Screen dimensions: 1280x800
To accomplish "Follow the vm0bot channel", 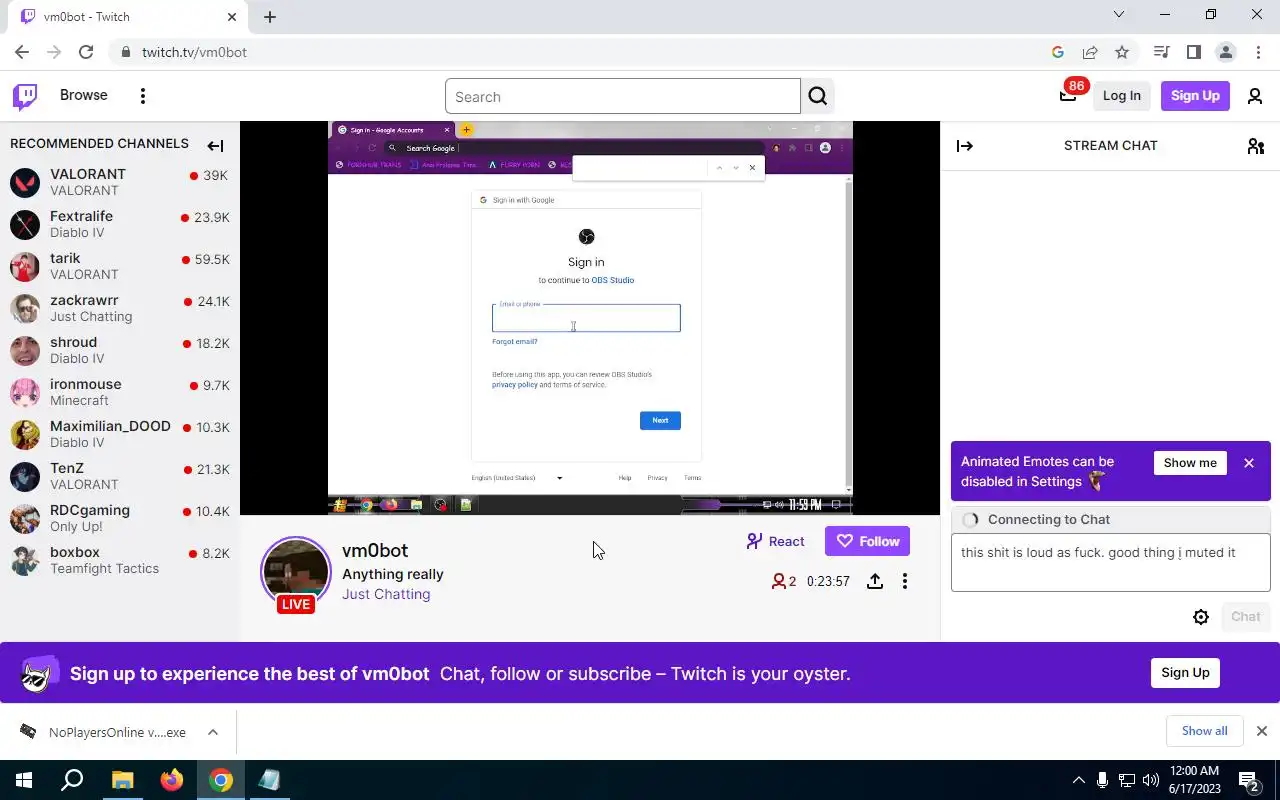I will [x=867, y=541].
